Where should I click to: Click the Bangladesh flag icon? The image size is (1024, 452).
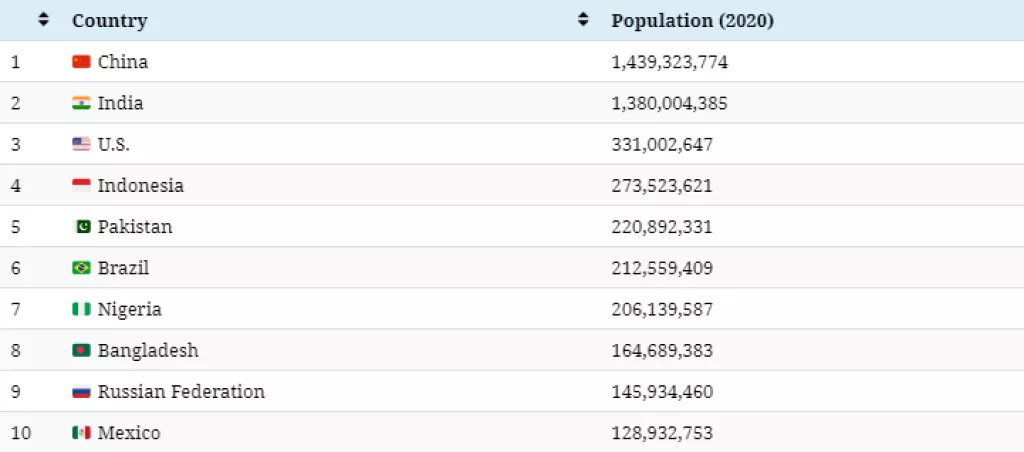[81, 351]
